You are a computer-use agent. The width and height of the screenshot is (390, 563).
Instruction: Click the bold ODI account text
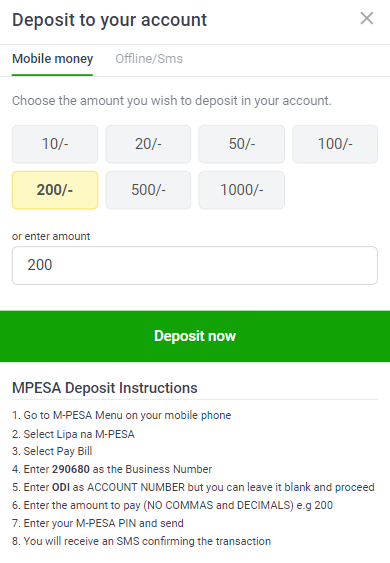coord(61,487)
